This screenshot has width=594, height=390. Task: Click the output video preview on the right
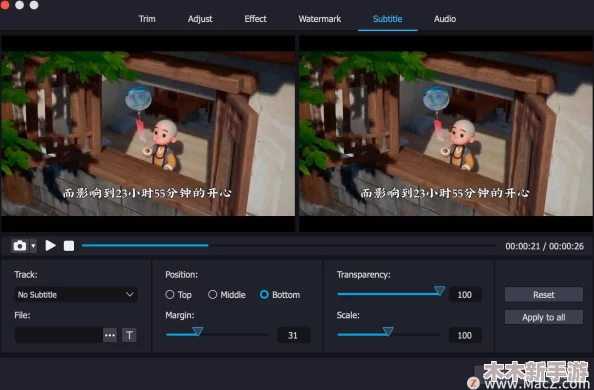click(446, 133)
